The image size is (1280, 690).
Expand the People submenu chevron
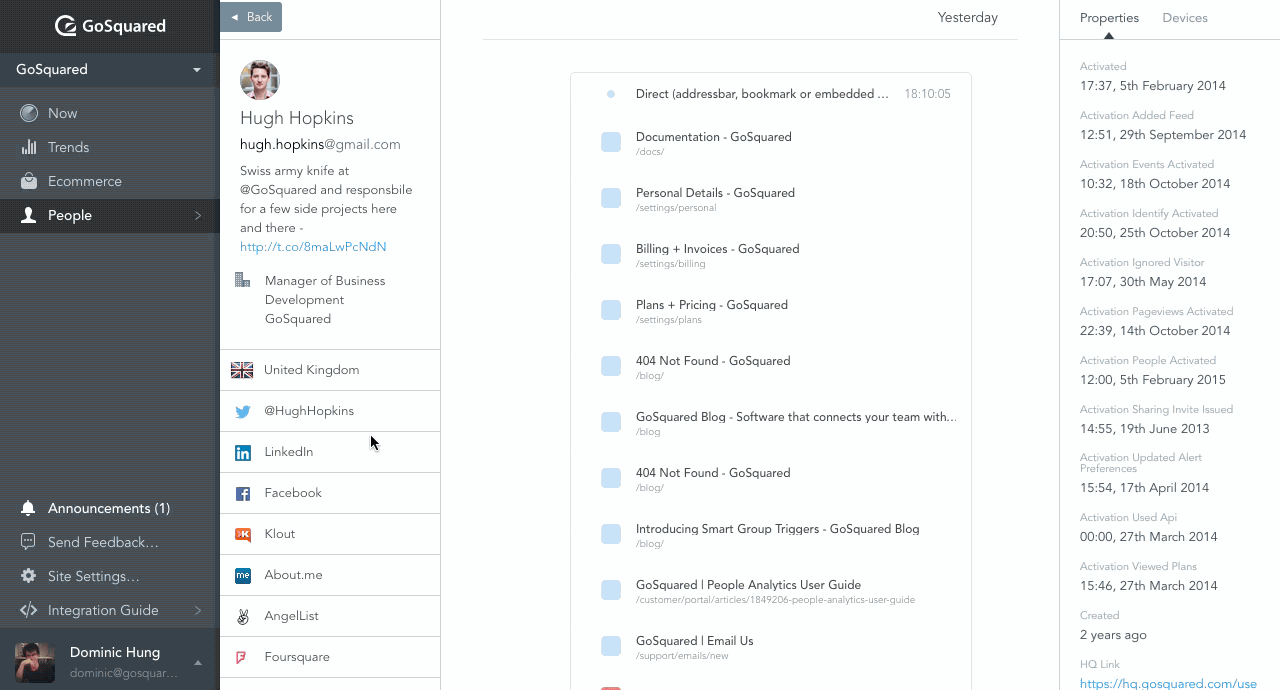pyautogui.click(x=198, y=215)
